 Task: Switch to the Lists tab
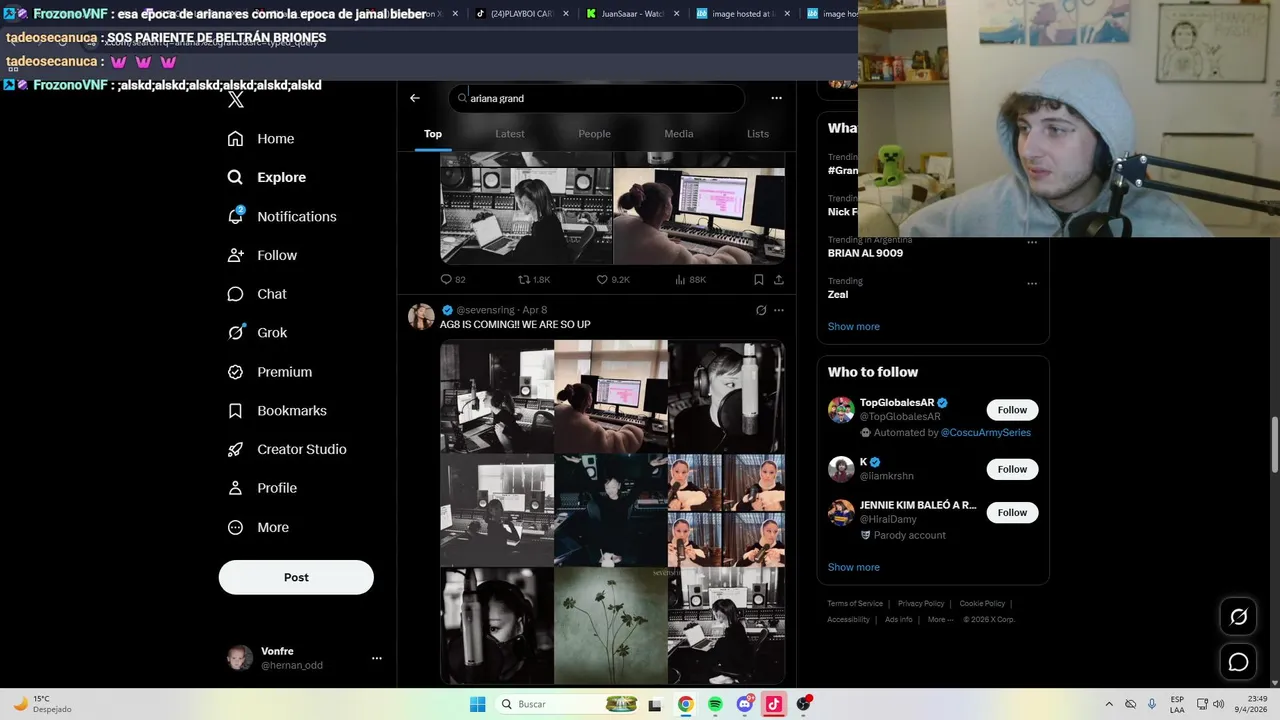click(758, 134)
